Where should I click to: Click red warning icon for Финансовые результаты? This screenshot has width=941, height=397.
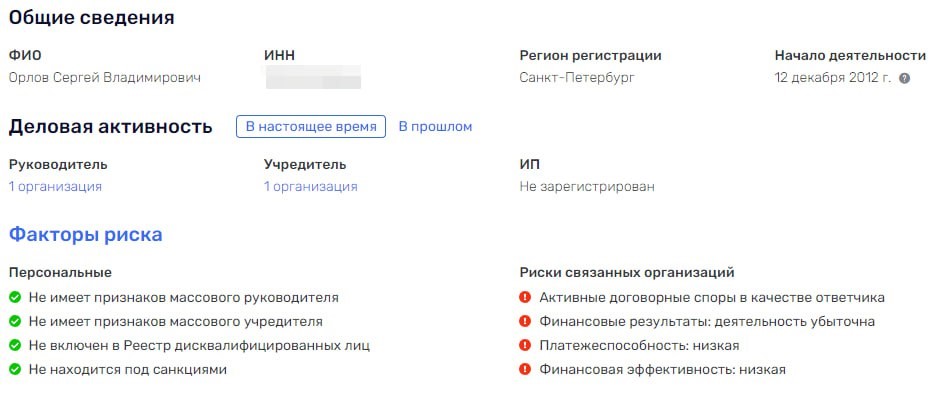point(525,321)
